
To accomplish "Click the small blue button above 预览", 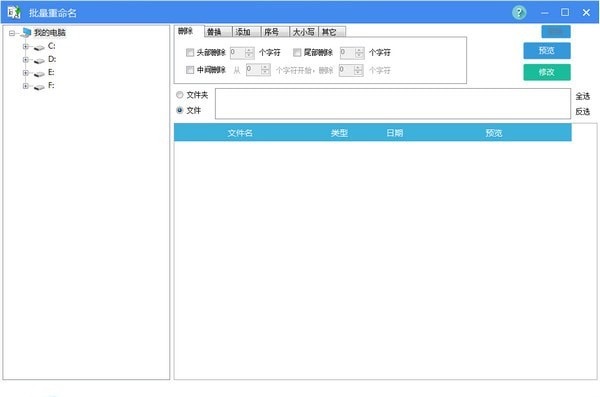I will coord(556,31).
